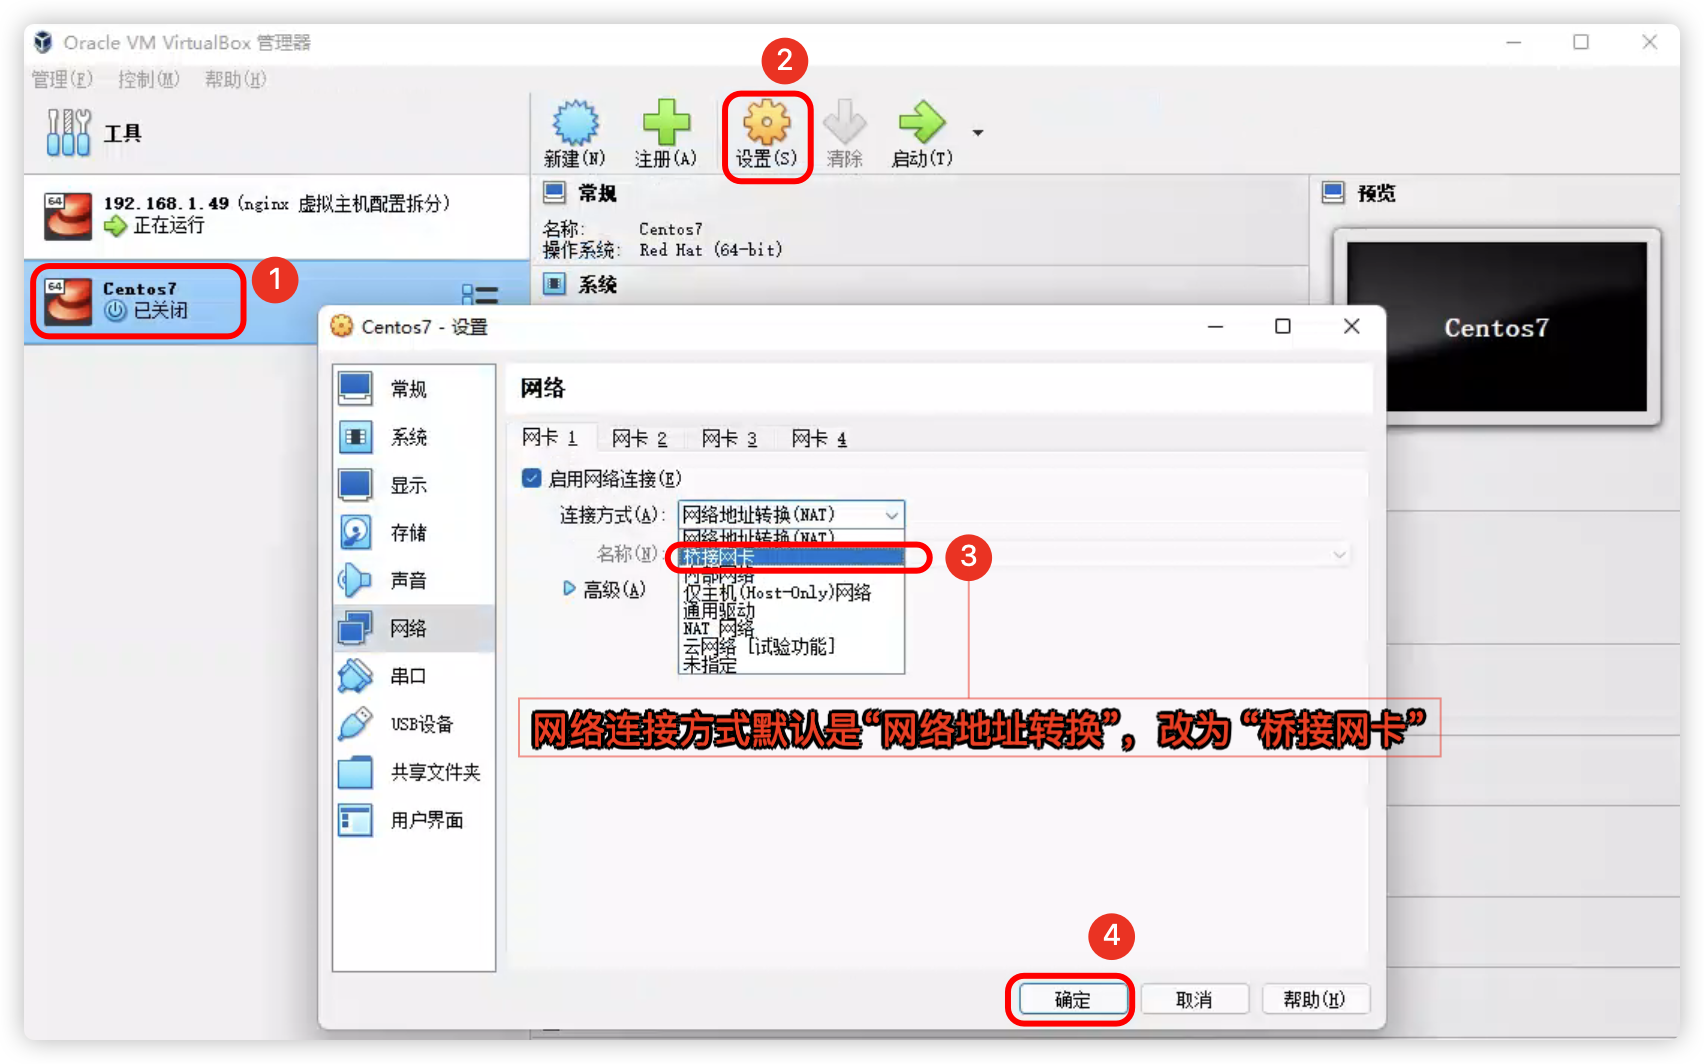This screenshot has height=1064, width=1704.
Task: Choose 未指定 option in list
Action: coord(791,665)
